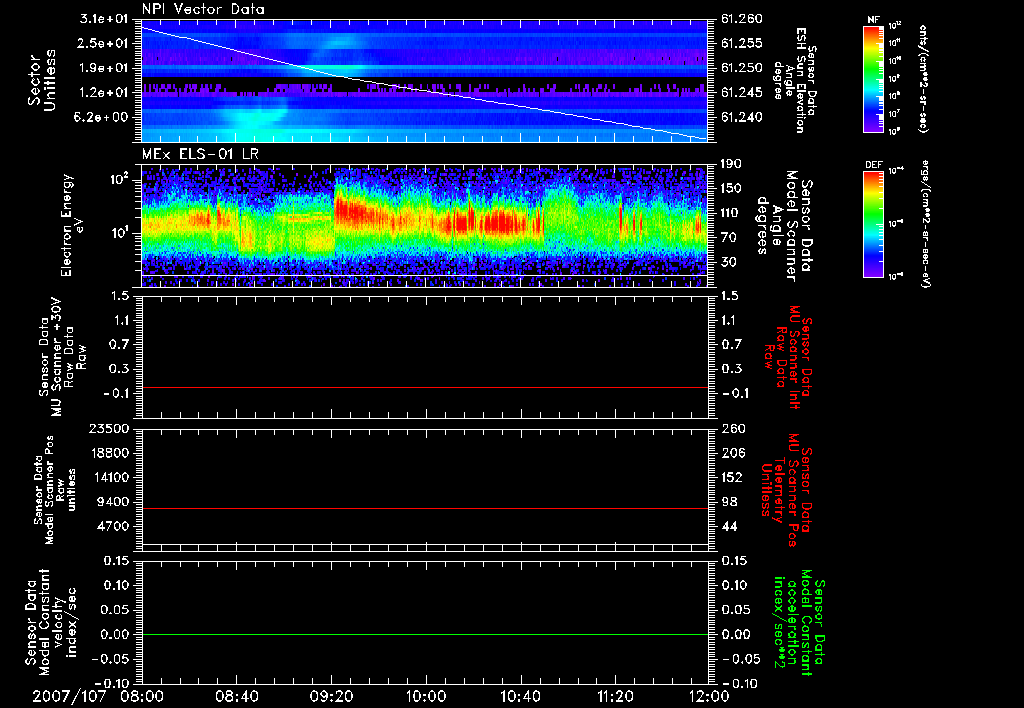The image size is (1024, 708).
Task: Click the '61.245' elevation tick label
Action: 741,93
